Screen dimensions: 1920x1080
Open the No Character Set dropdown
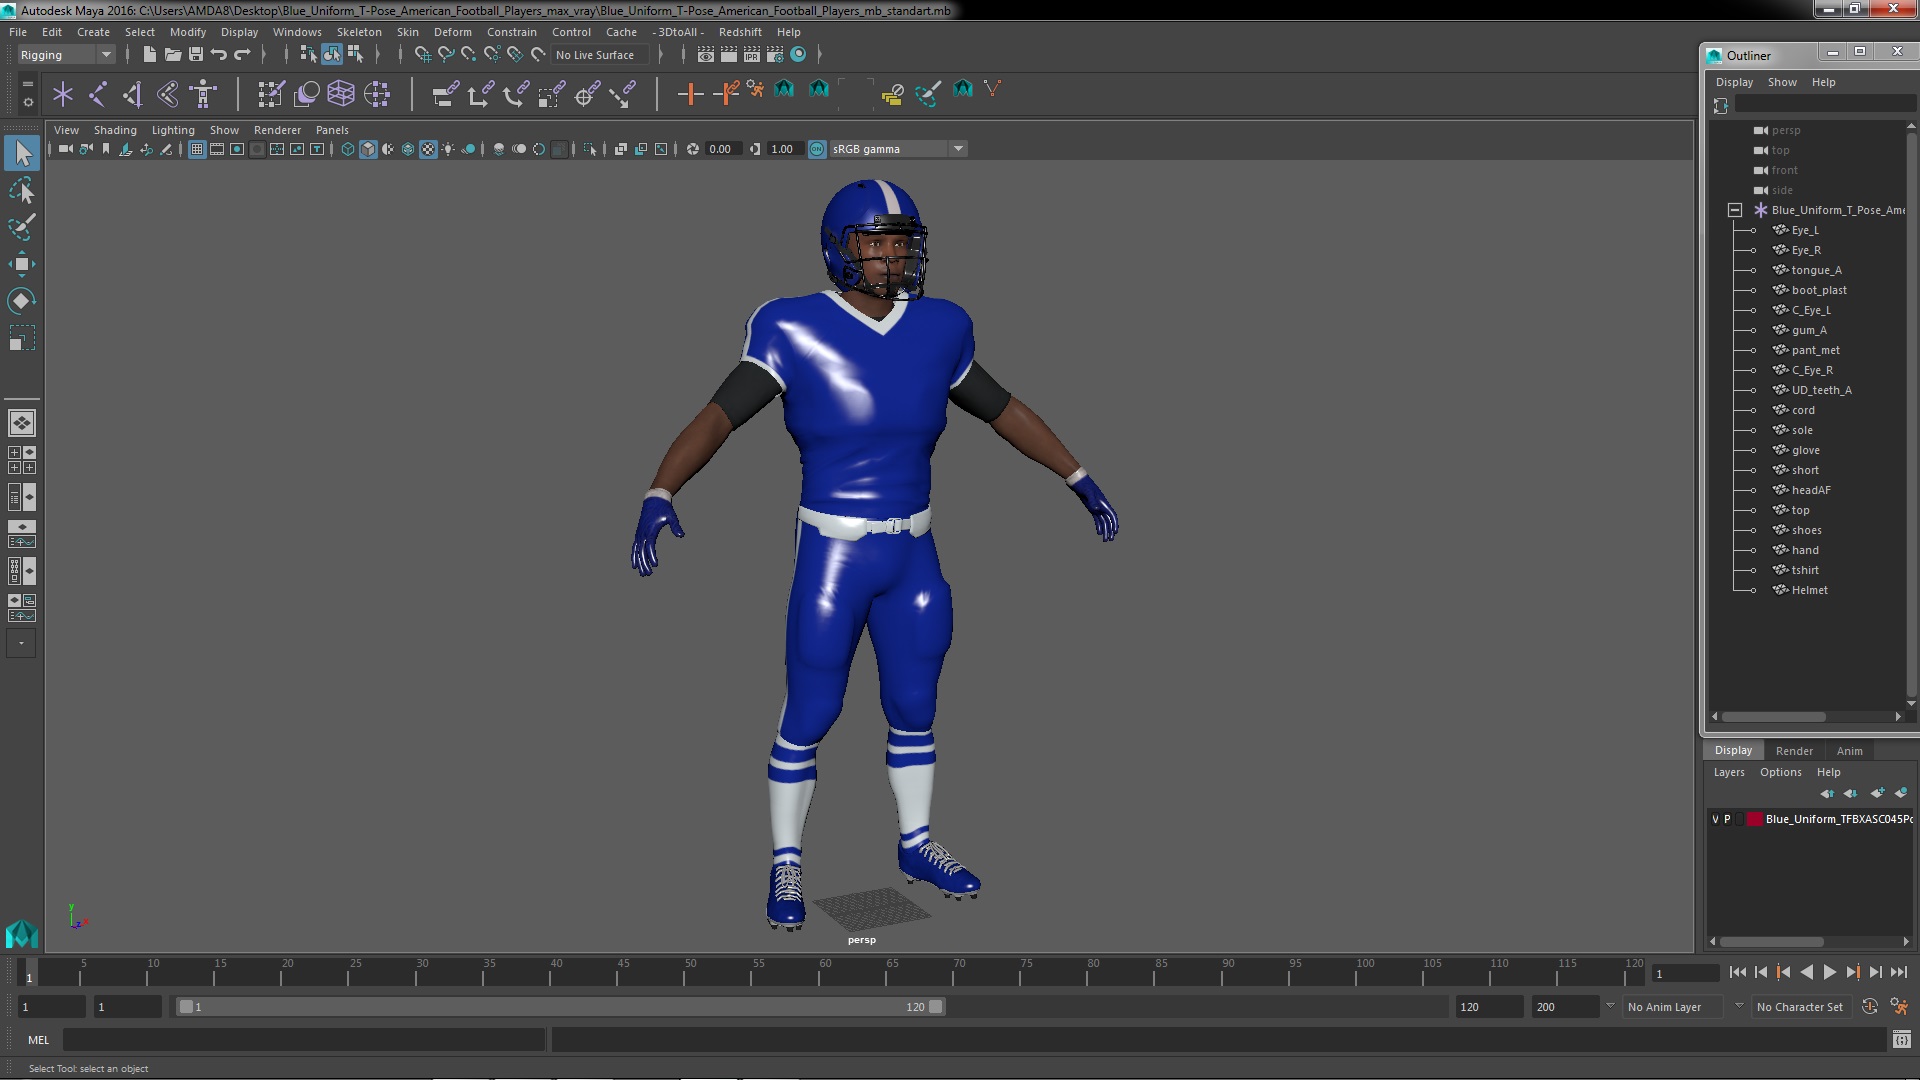click(x=1800, y=1007)
